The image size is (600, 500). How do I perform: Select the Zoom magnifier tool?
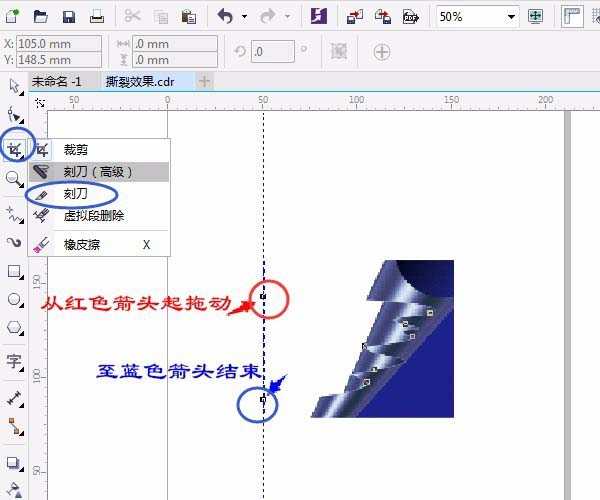coord(14,179)
